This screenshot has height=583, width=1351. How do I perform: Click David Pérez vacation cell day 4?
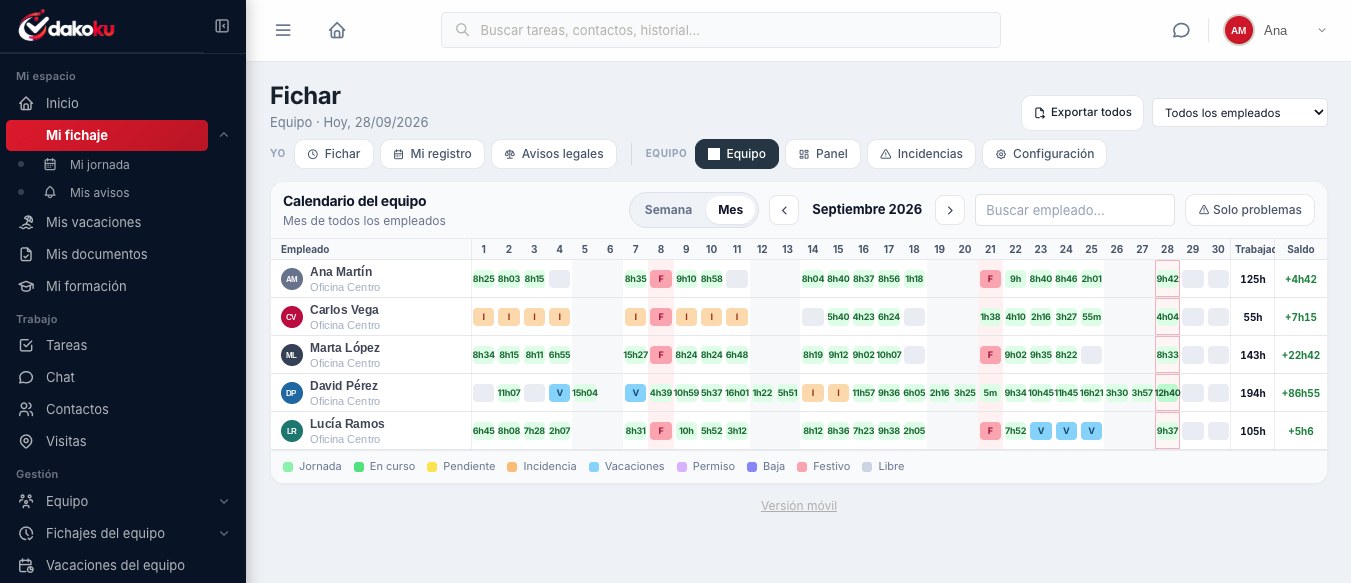(x=559, y=393)
